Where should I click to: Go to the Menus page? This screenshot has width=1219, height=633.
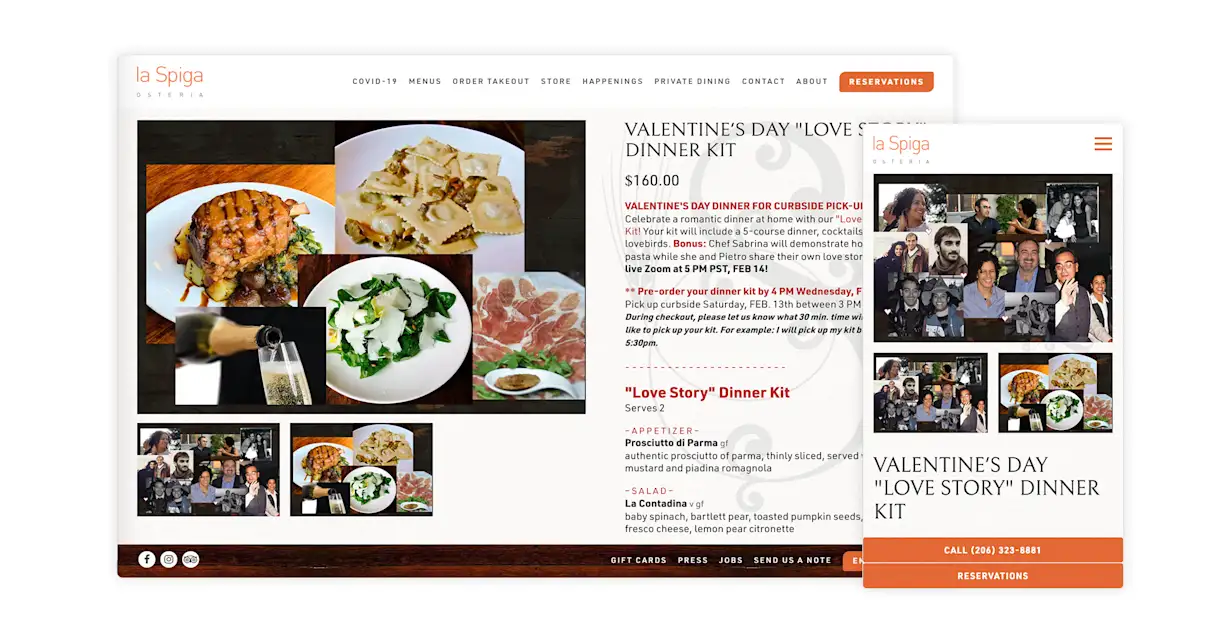[425, 82]
